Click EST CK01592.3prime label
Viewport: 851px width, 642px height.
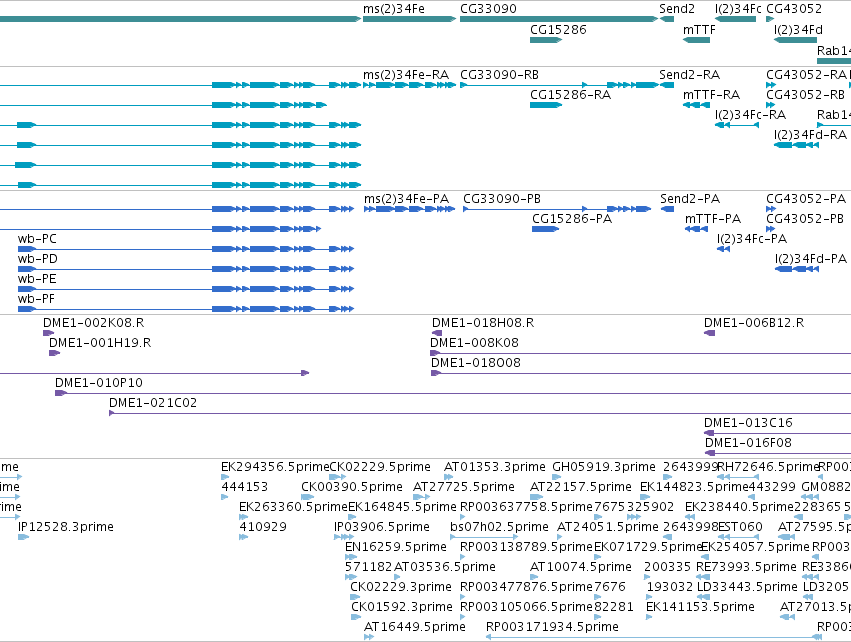(402, 607)
